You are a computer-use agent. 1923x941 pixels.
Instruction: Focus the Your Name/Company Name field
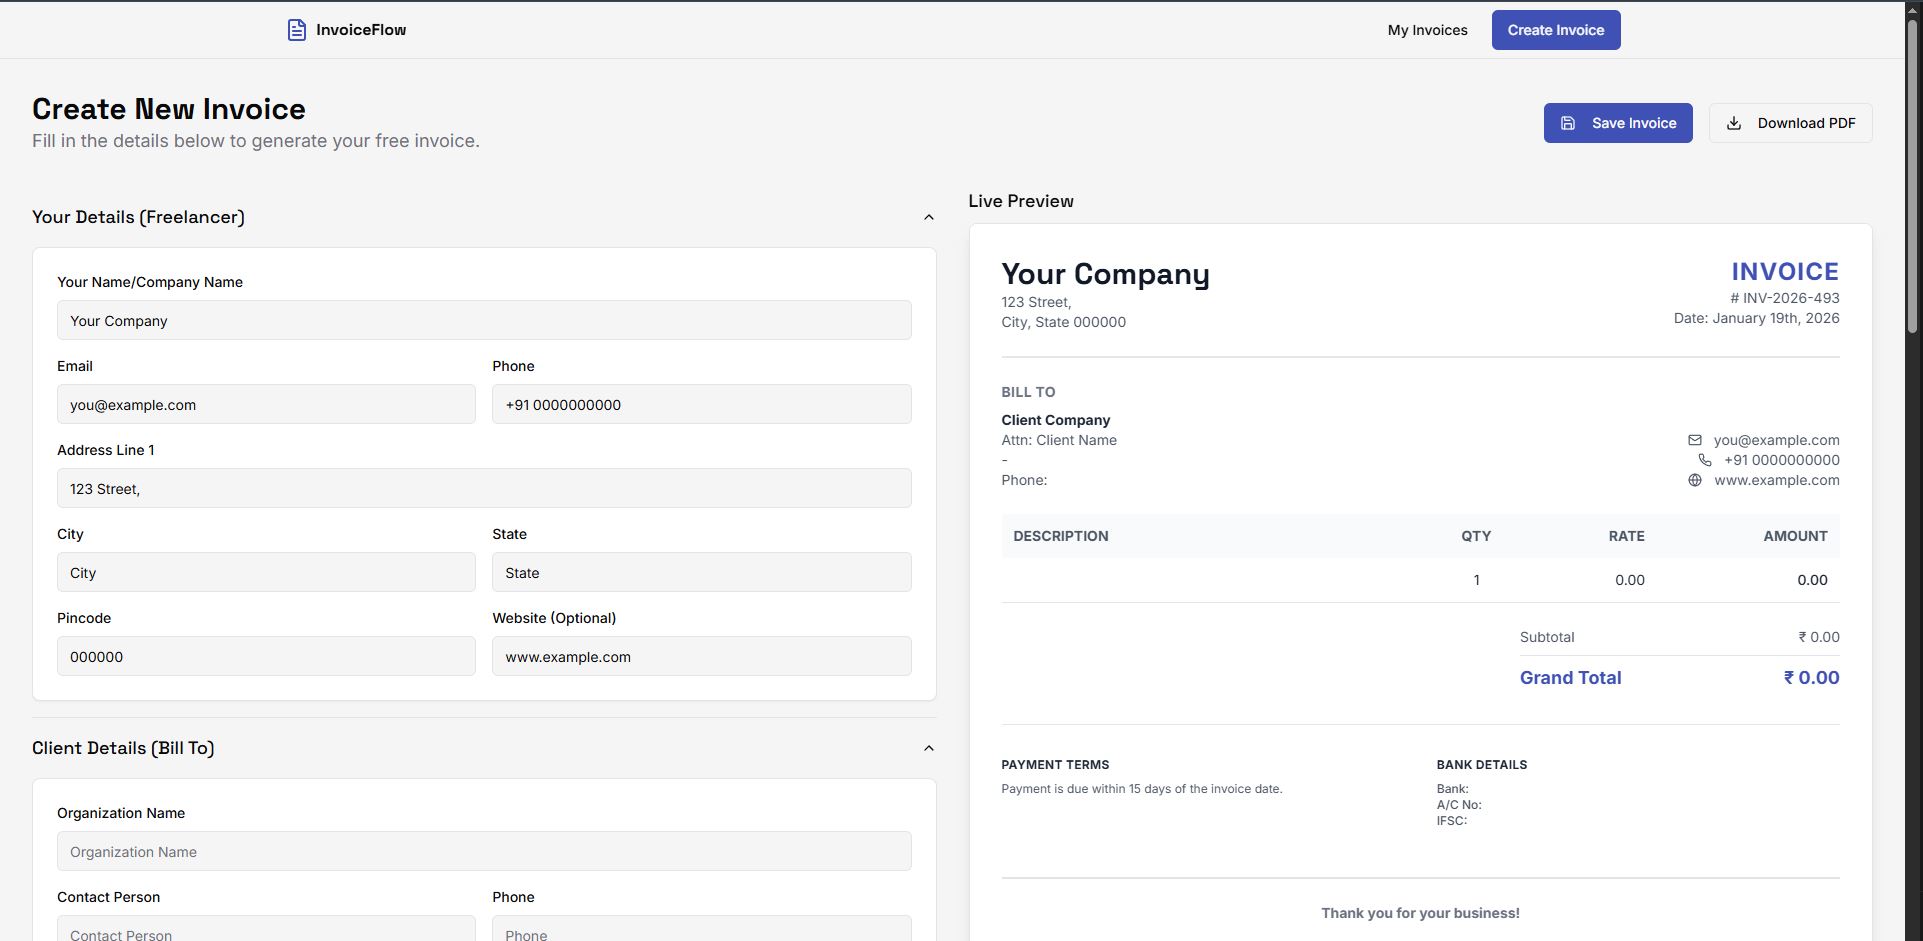(x=484, y=321)
